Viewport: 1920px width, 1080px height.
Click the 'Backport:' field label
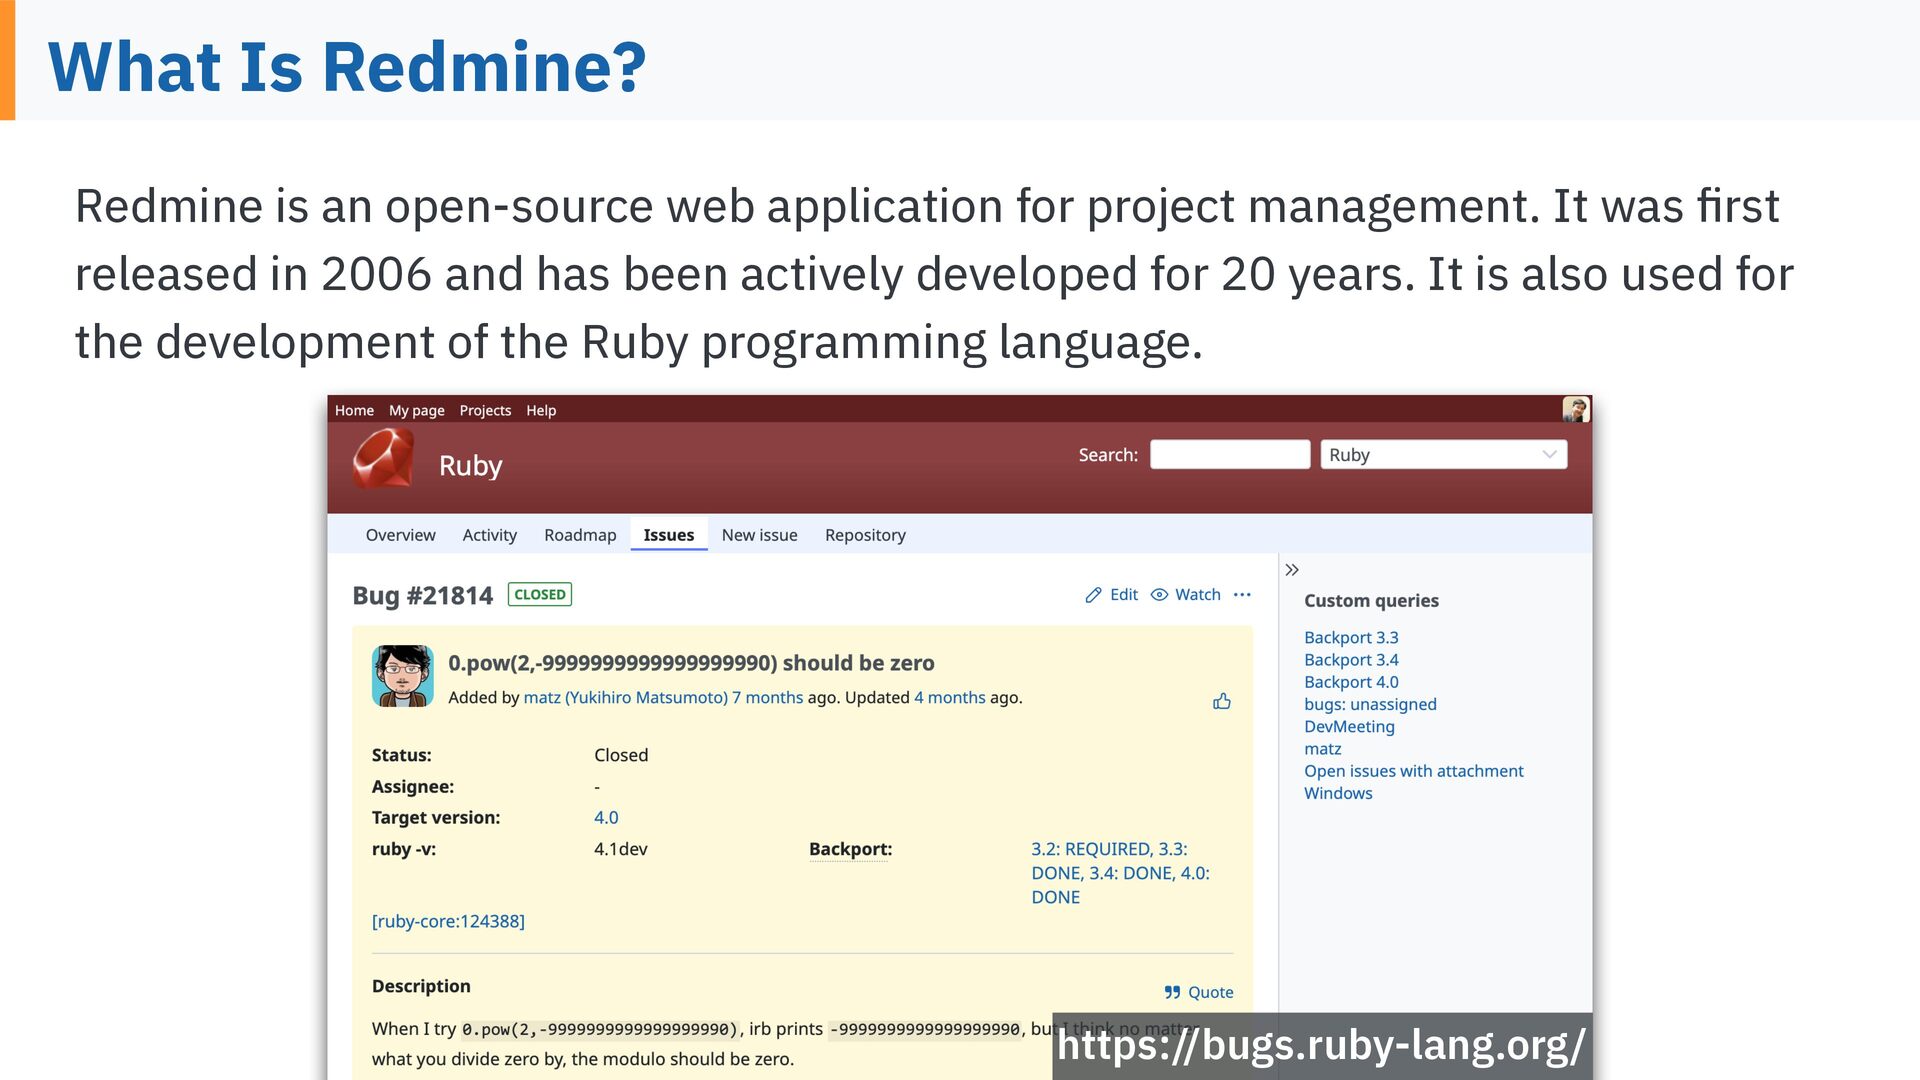click(850, 849)
